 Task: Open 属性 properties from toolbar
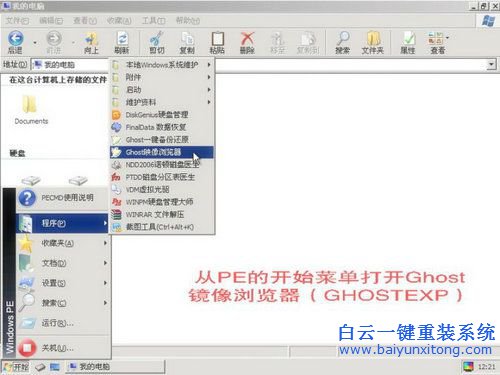click(x=408, y=42)
